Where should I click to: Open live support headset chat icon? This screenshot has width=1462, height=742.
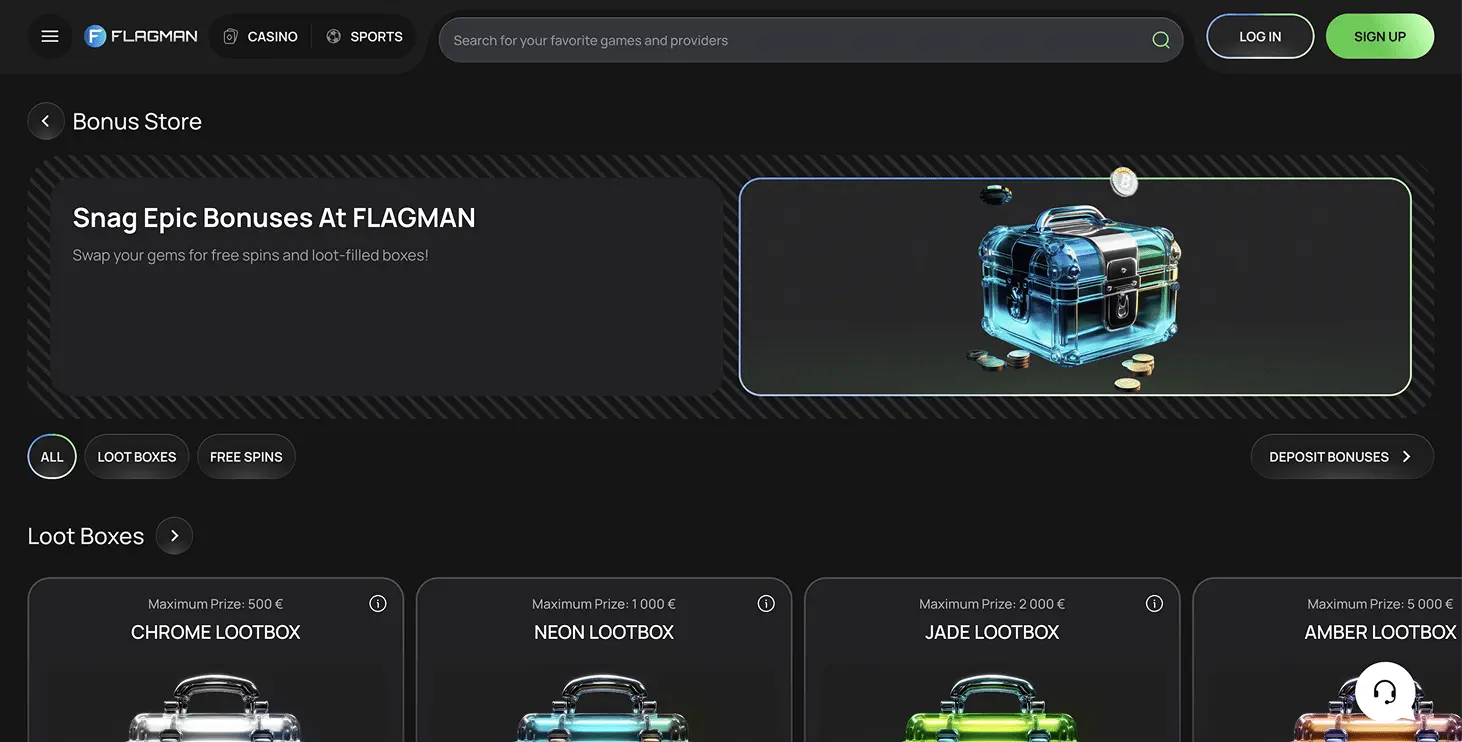coord(1385,692)
